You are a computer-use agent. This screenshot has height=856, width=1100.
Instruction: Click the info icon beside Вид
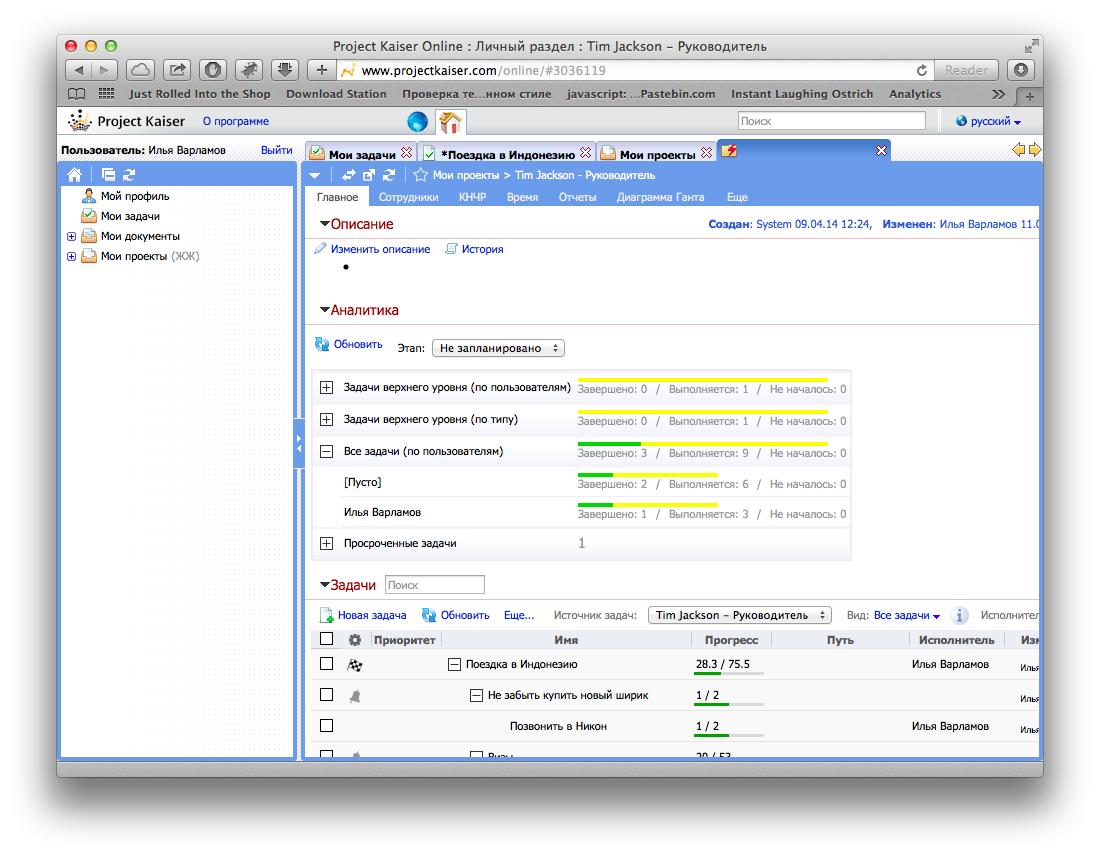960,615
